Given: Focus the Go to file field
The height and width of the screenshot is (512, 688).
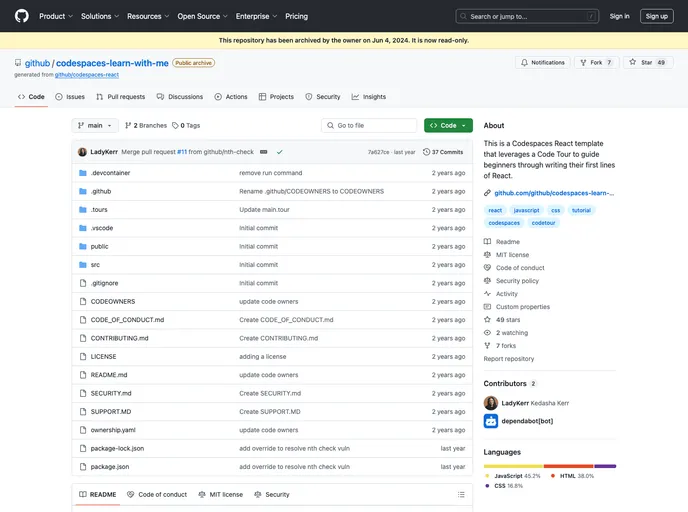Looking at the screenshot, I should [x=369, y=125].
